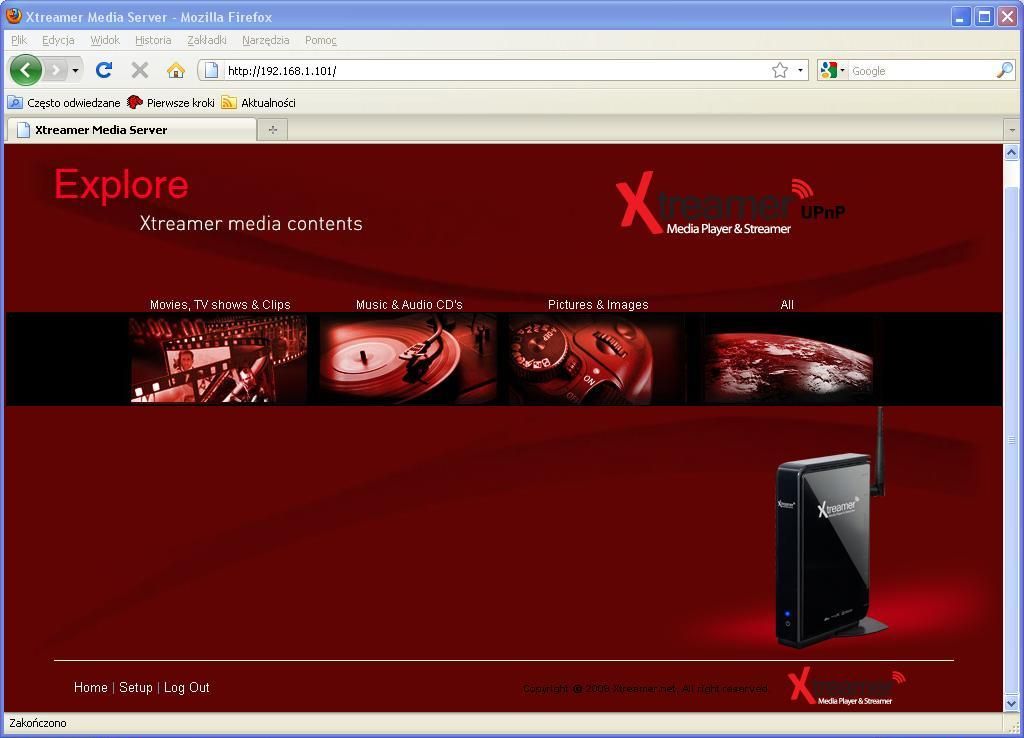Viewport: 1024px width, 738px height.
Task: Open the Widok menu
Action: point(105,40)
